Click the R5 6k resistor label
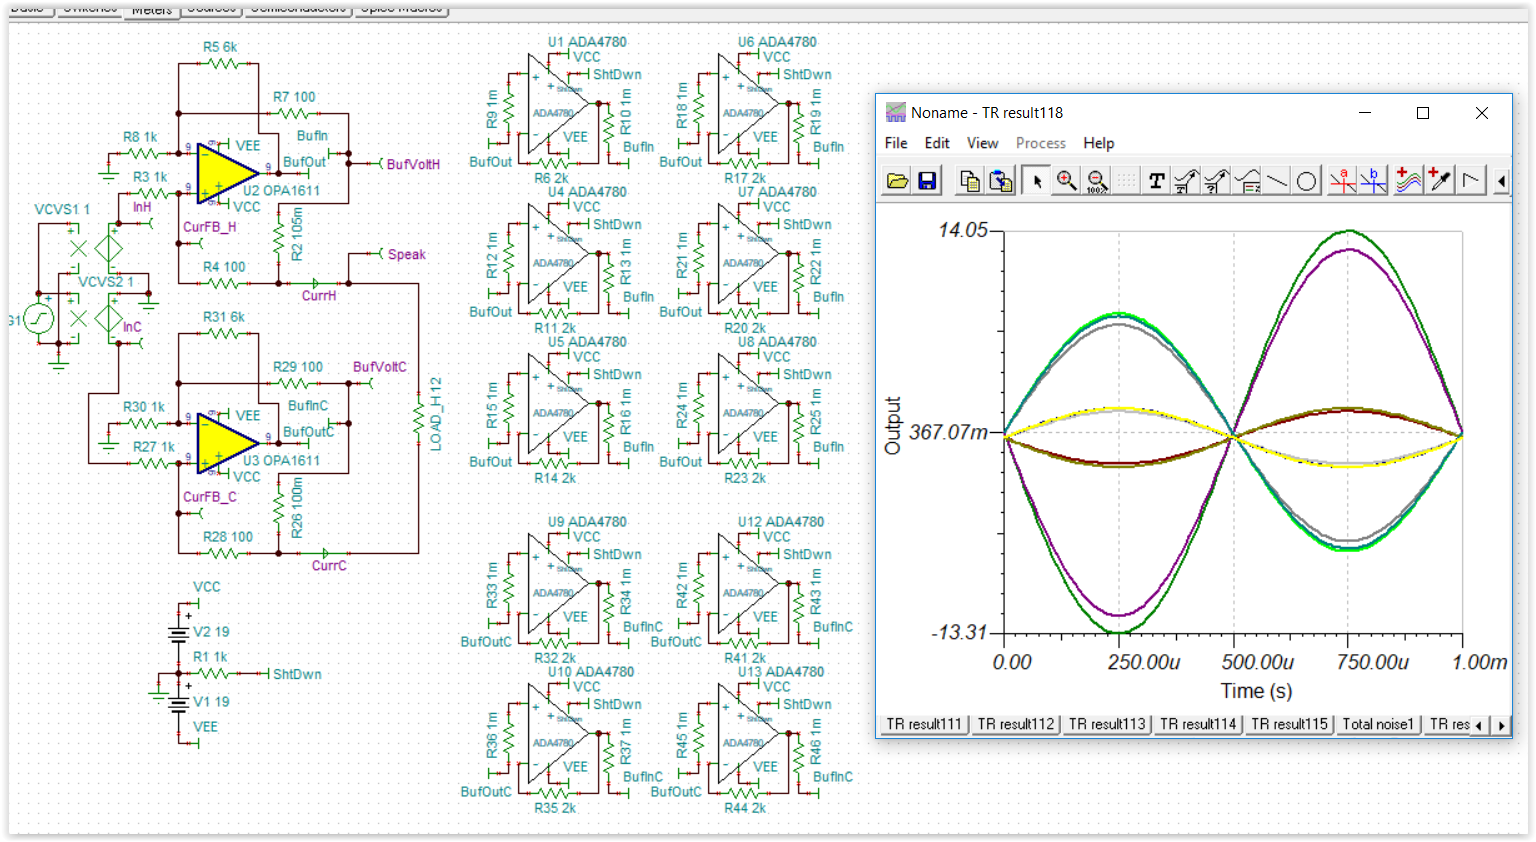Image resolution: width=1536 pixels, height=842 pixels. tap(220, 47)
